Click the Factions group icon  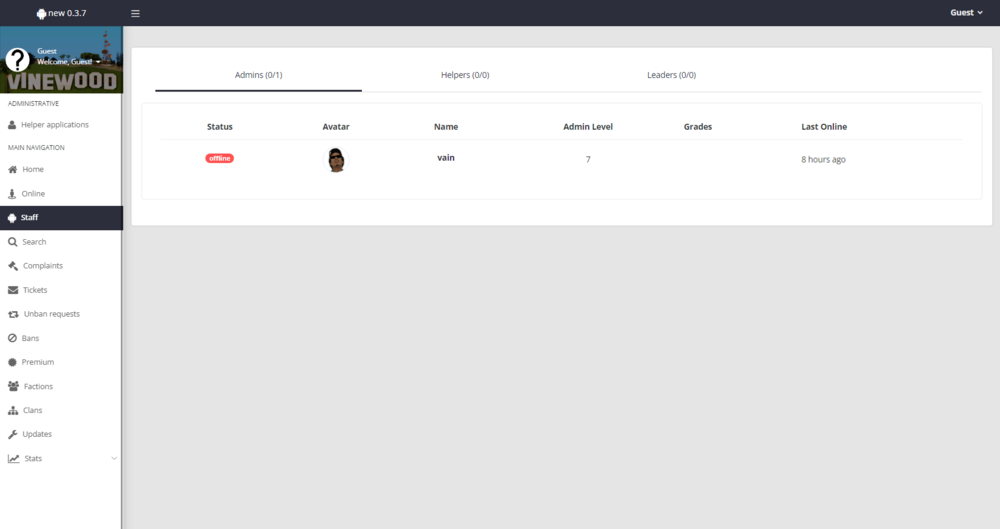(x=13, y=386)
